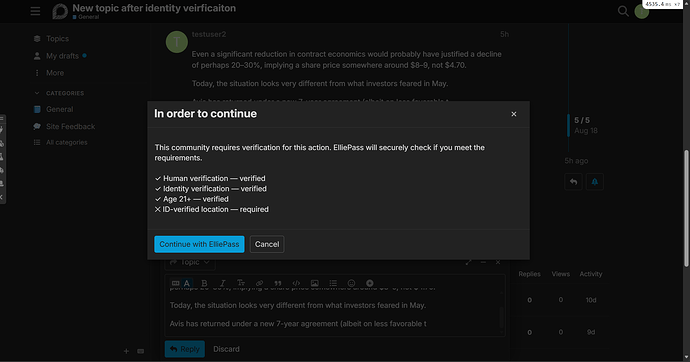Minimize the composer panel
This screenshot has width=690, height=362.
483,262
